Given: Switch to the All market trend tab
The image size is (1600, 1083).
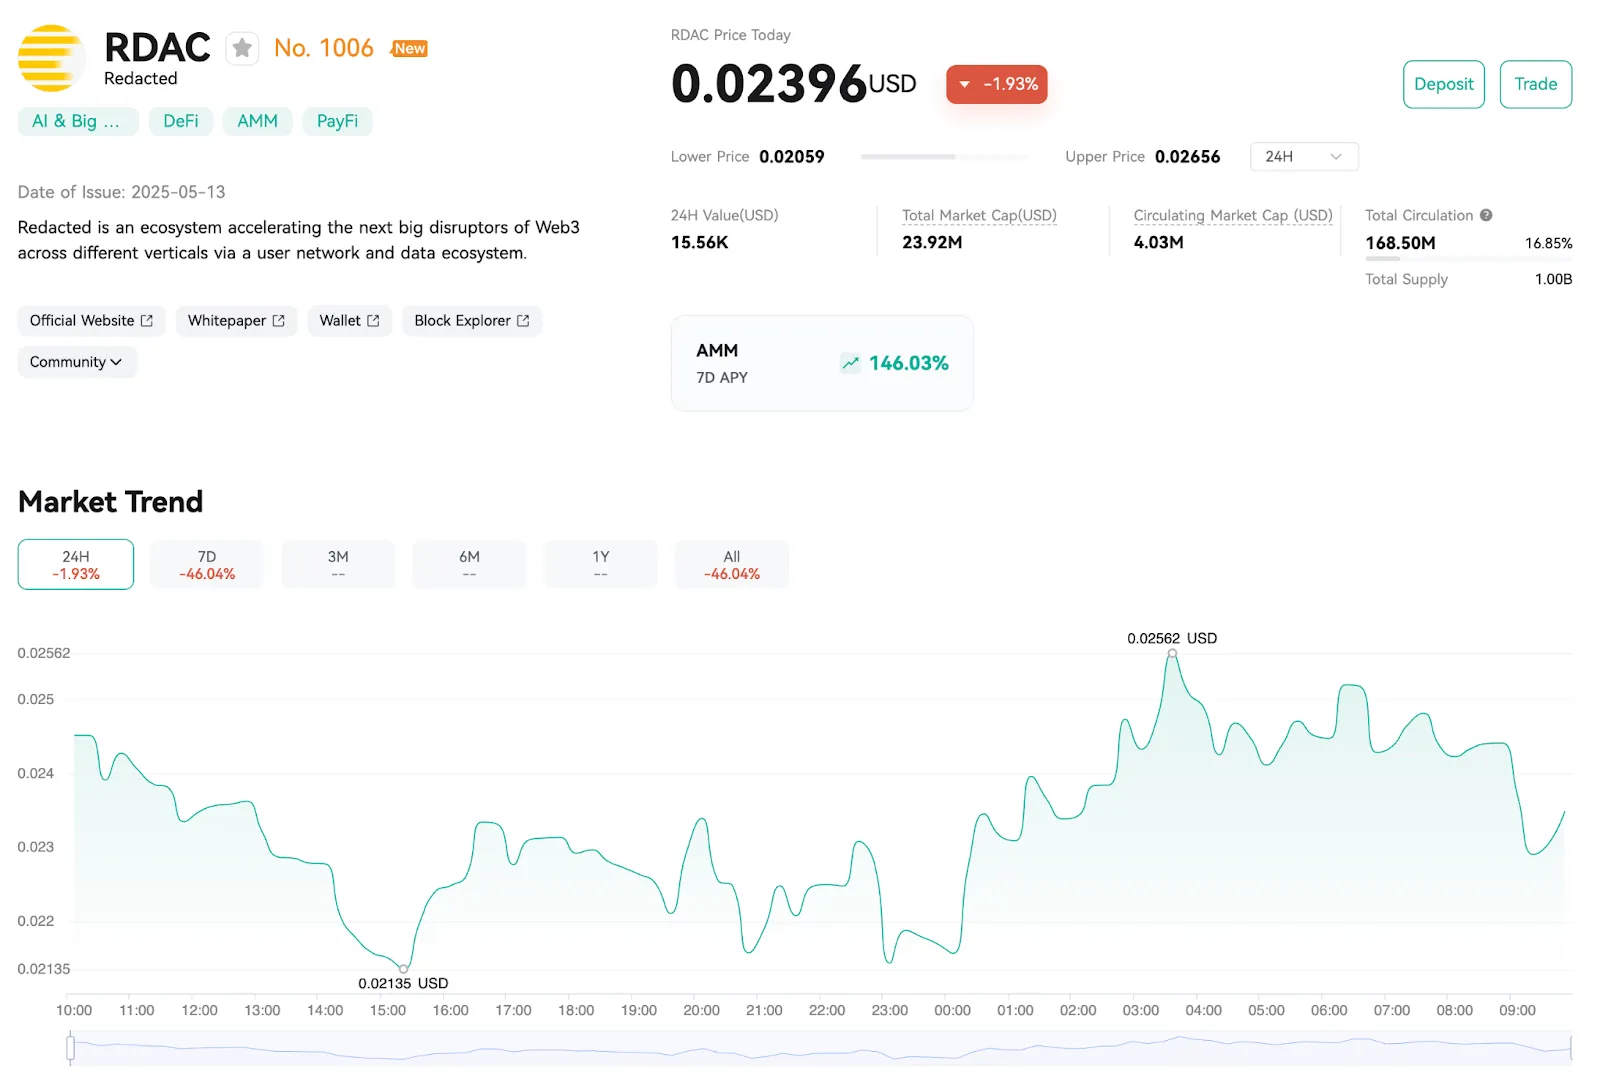Looking at the screenshot, I should tap(732, 564).
